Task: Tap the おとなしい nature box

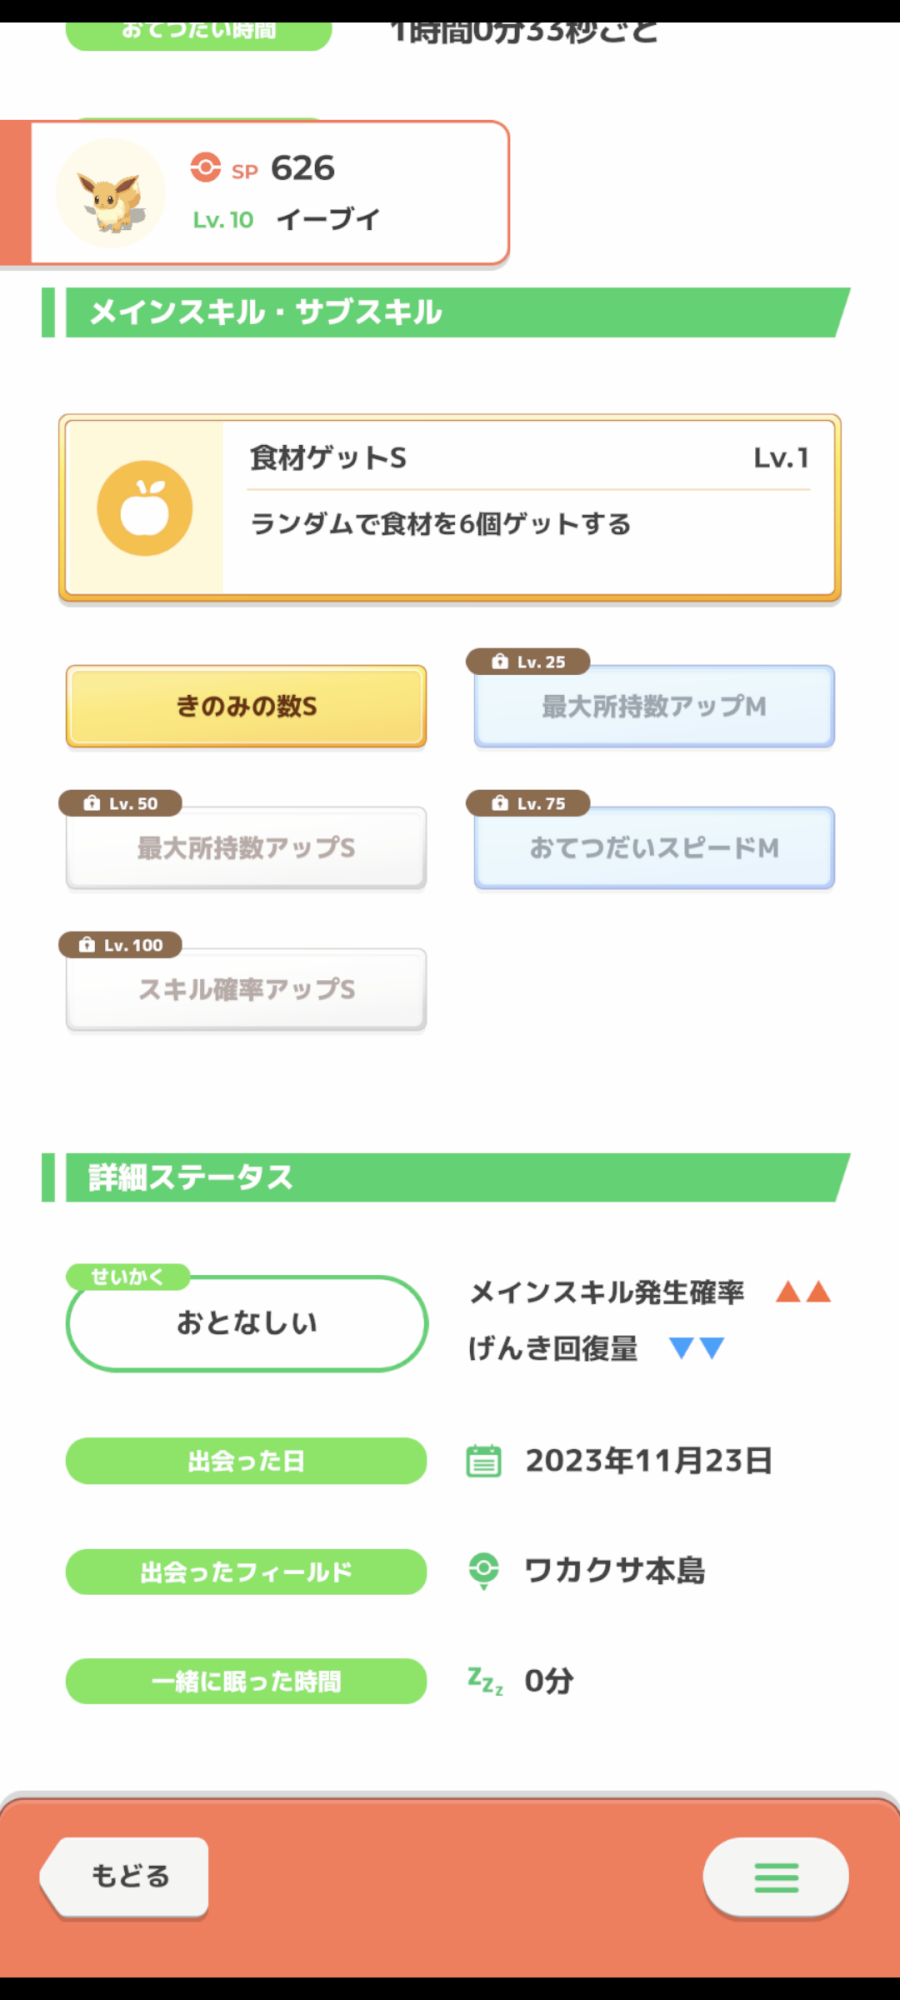Action: 246,1323
